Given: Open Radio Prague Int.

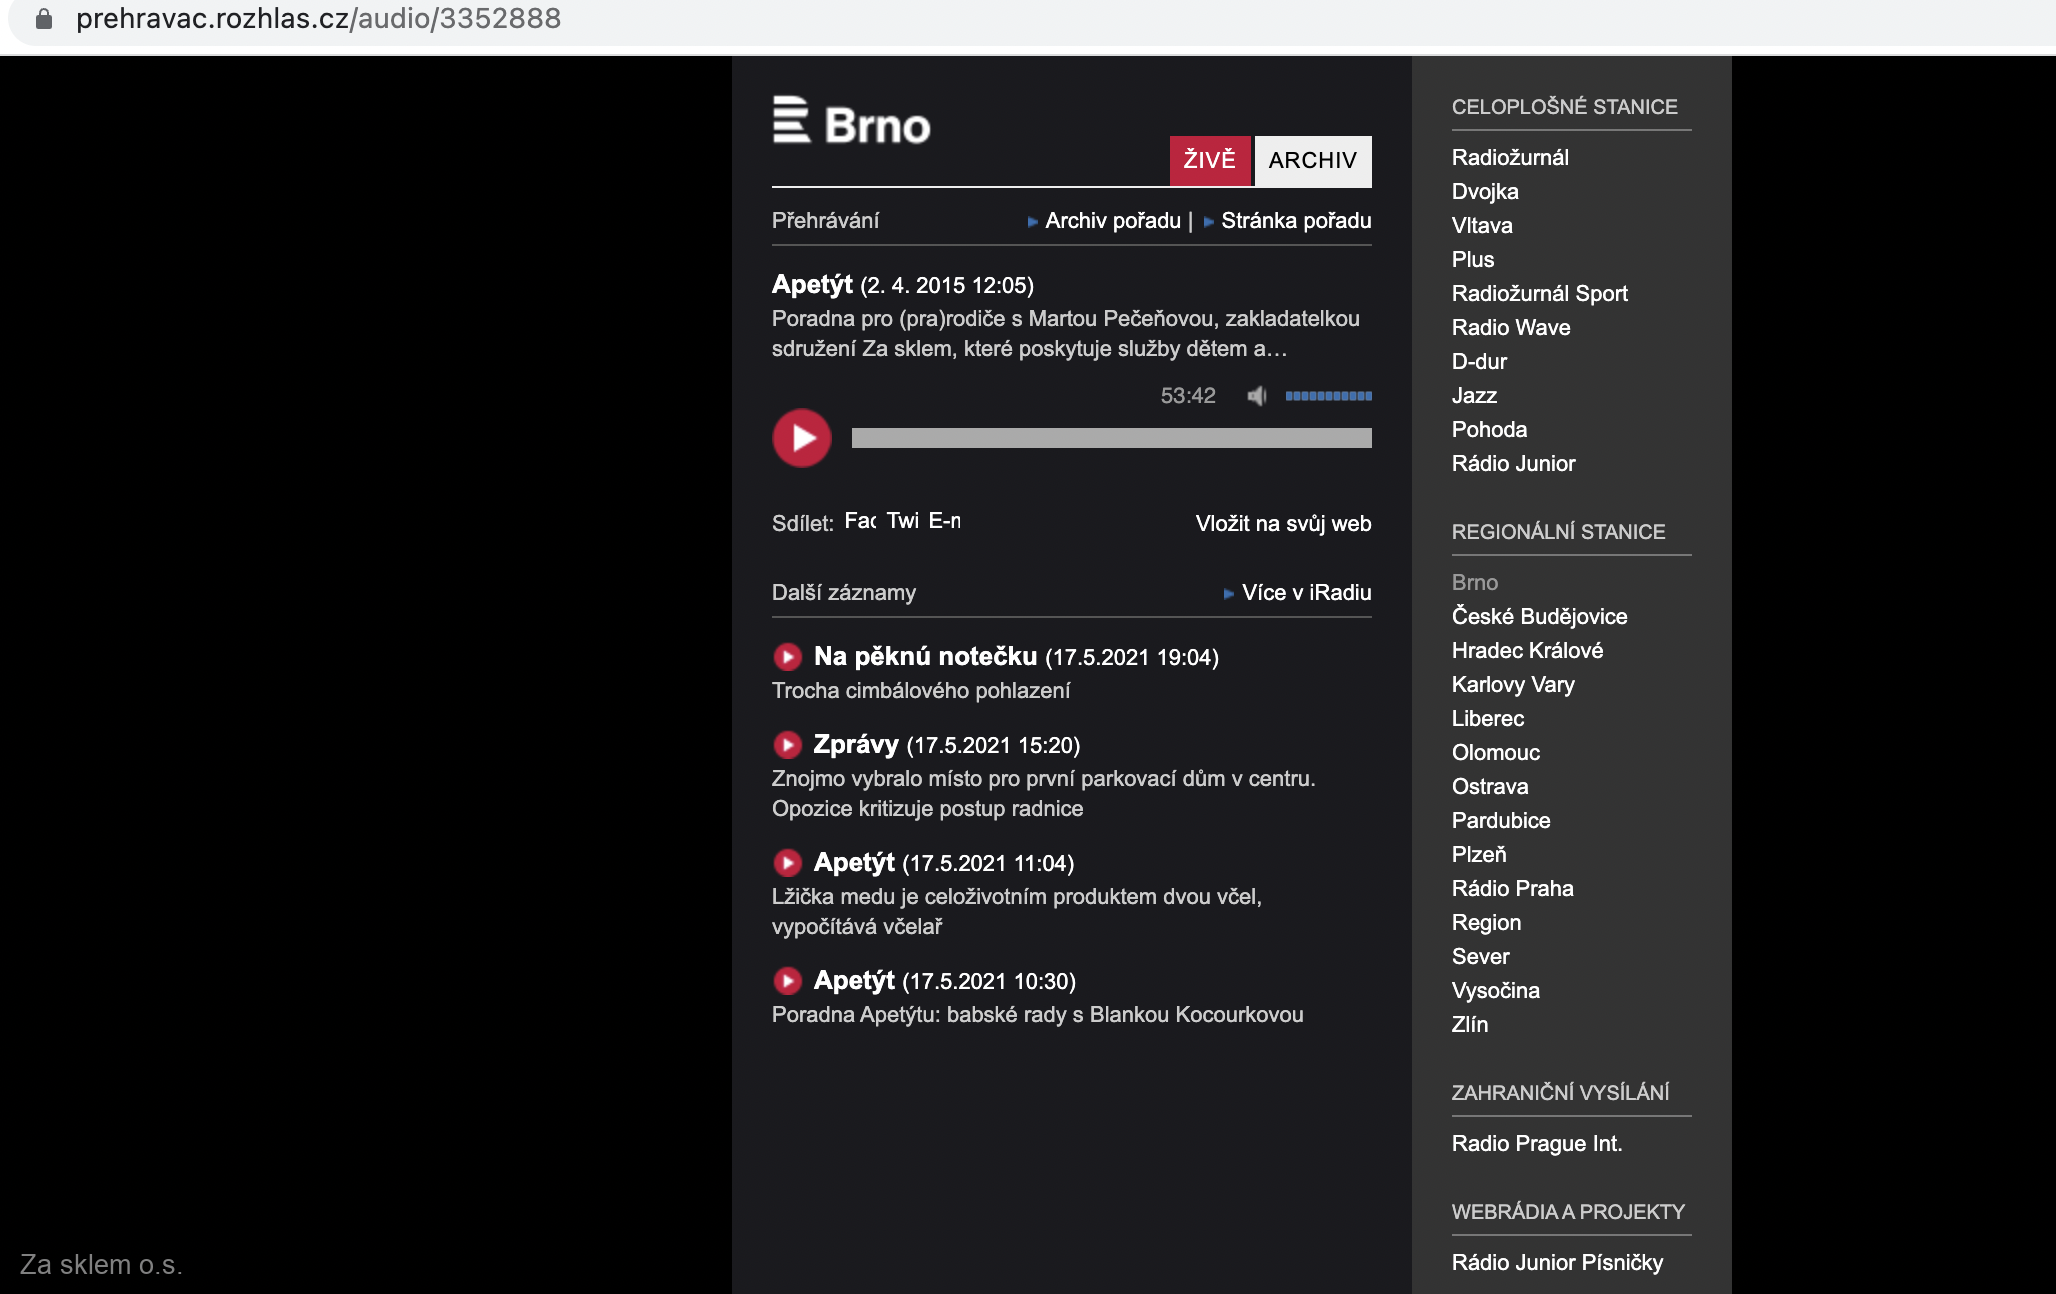Looking at the screenshot, I should pyautogui.click(x=1536, y=1144).
